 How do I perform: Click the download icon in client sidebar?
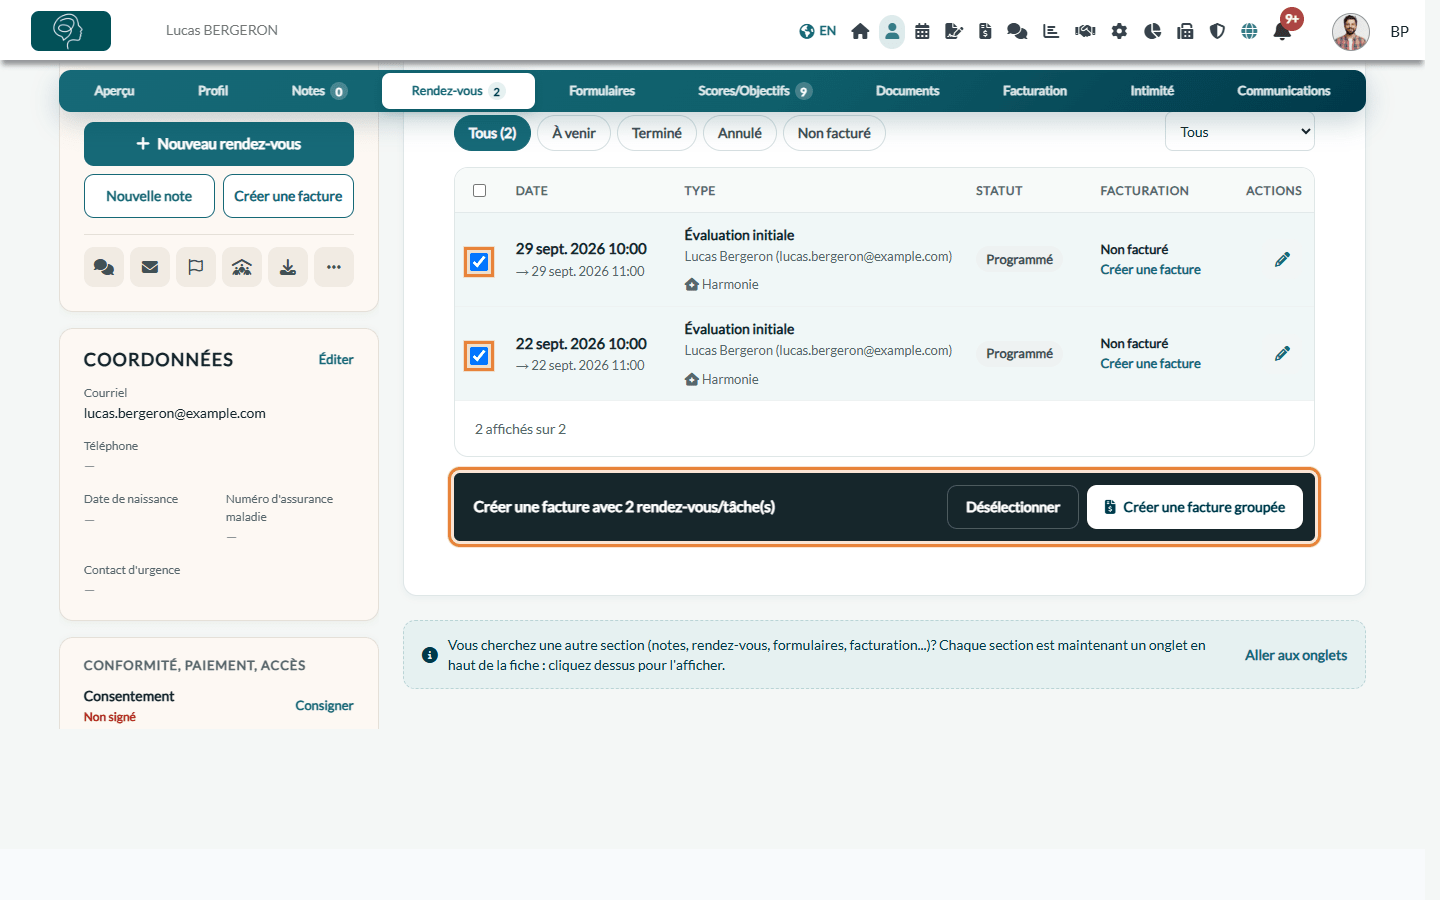pyautogui.click(x=288, y=267)
